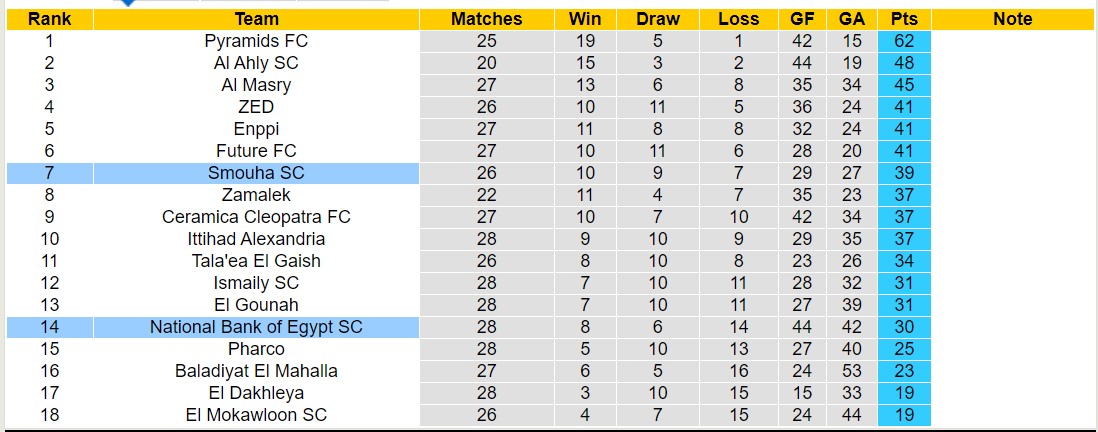Select the Matches column header

[x=486, y=19]
